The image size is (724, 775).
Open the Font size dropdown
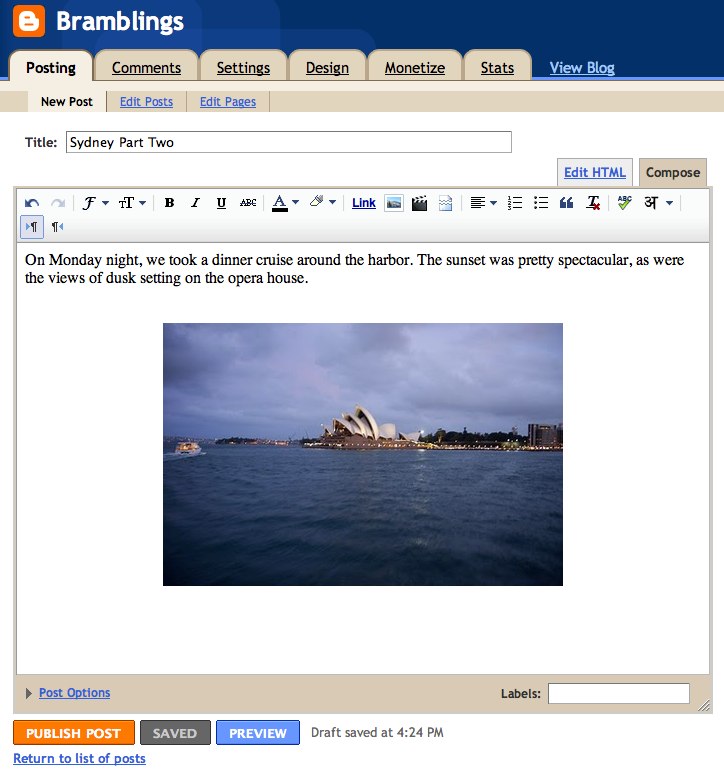(x=132, y=203)
